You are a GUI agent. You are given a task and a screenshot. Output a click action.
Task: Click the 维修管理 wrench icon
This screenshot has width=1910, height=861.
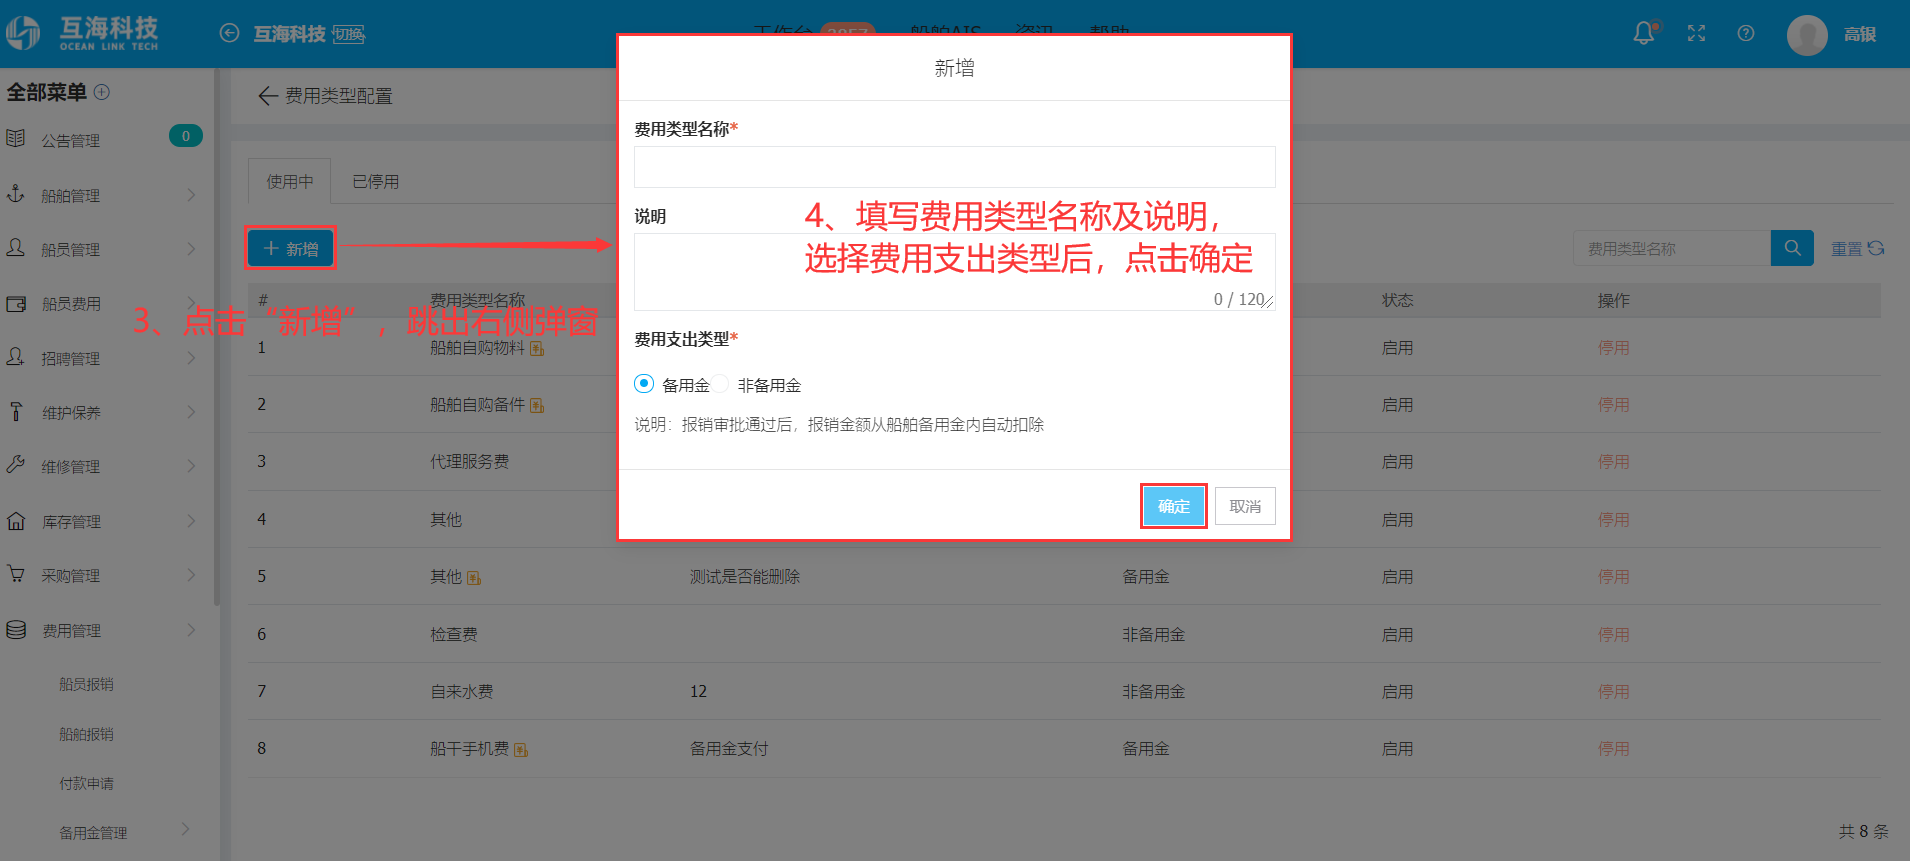click(x=16, y=465)
